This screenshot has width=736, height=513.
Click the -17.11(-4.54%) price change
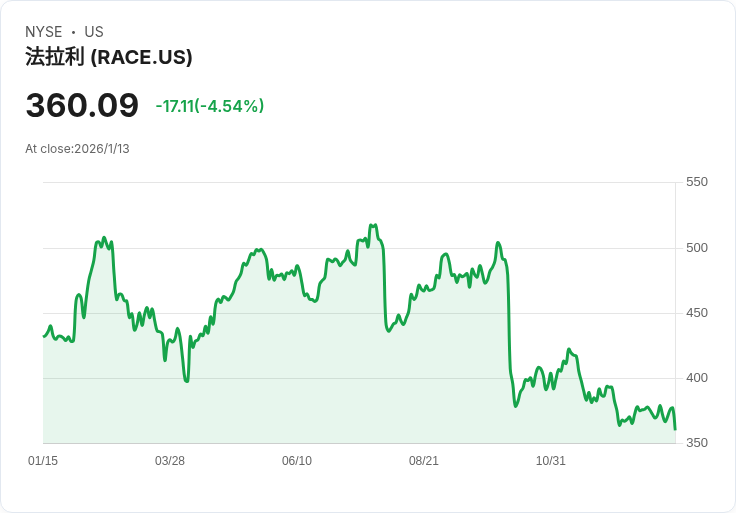tap(210, 106)
